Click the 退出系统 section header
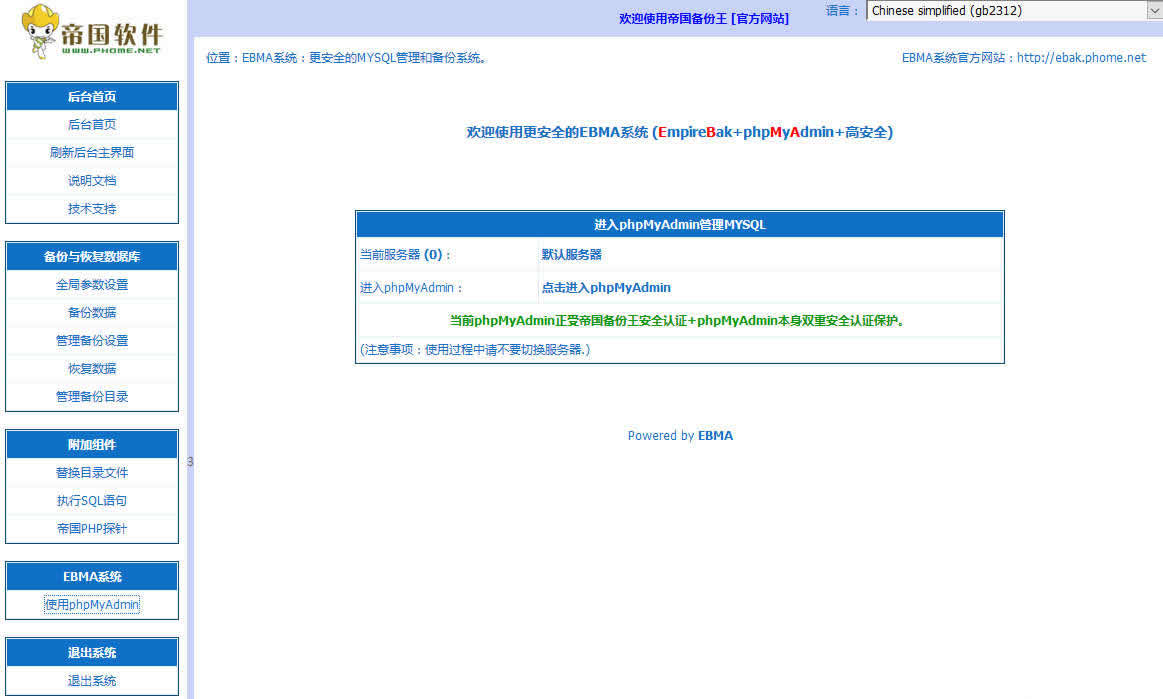This screenshot has width=1163, height=699. pos(92,653)
